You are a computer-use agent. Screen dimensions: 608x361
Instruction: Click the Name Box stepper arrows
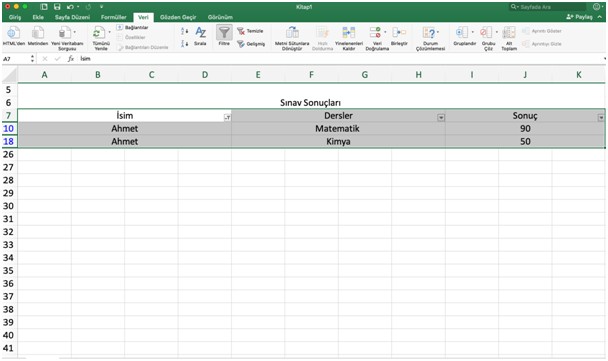(x=32, y=59)
